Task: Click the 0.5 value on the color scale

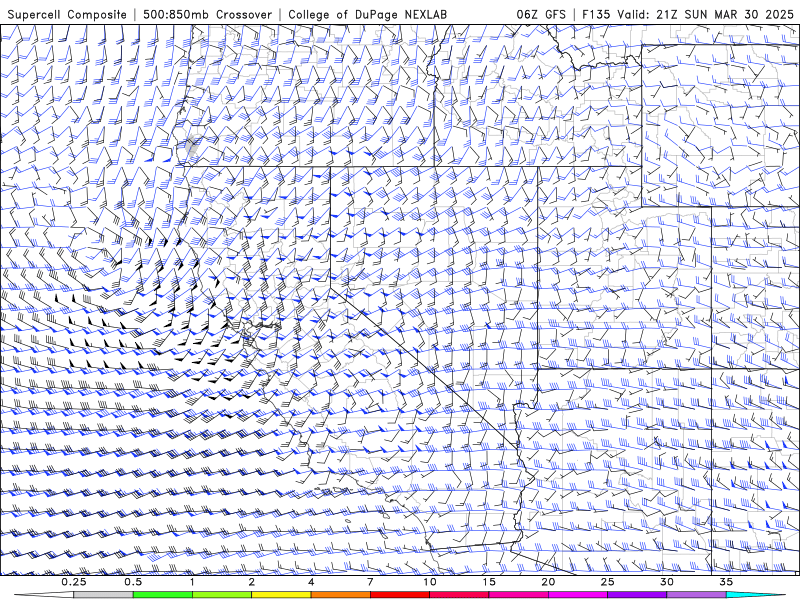Action: pos(133,582)
